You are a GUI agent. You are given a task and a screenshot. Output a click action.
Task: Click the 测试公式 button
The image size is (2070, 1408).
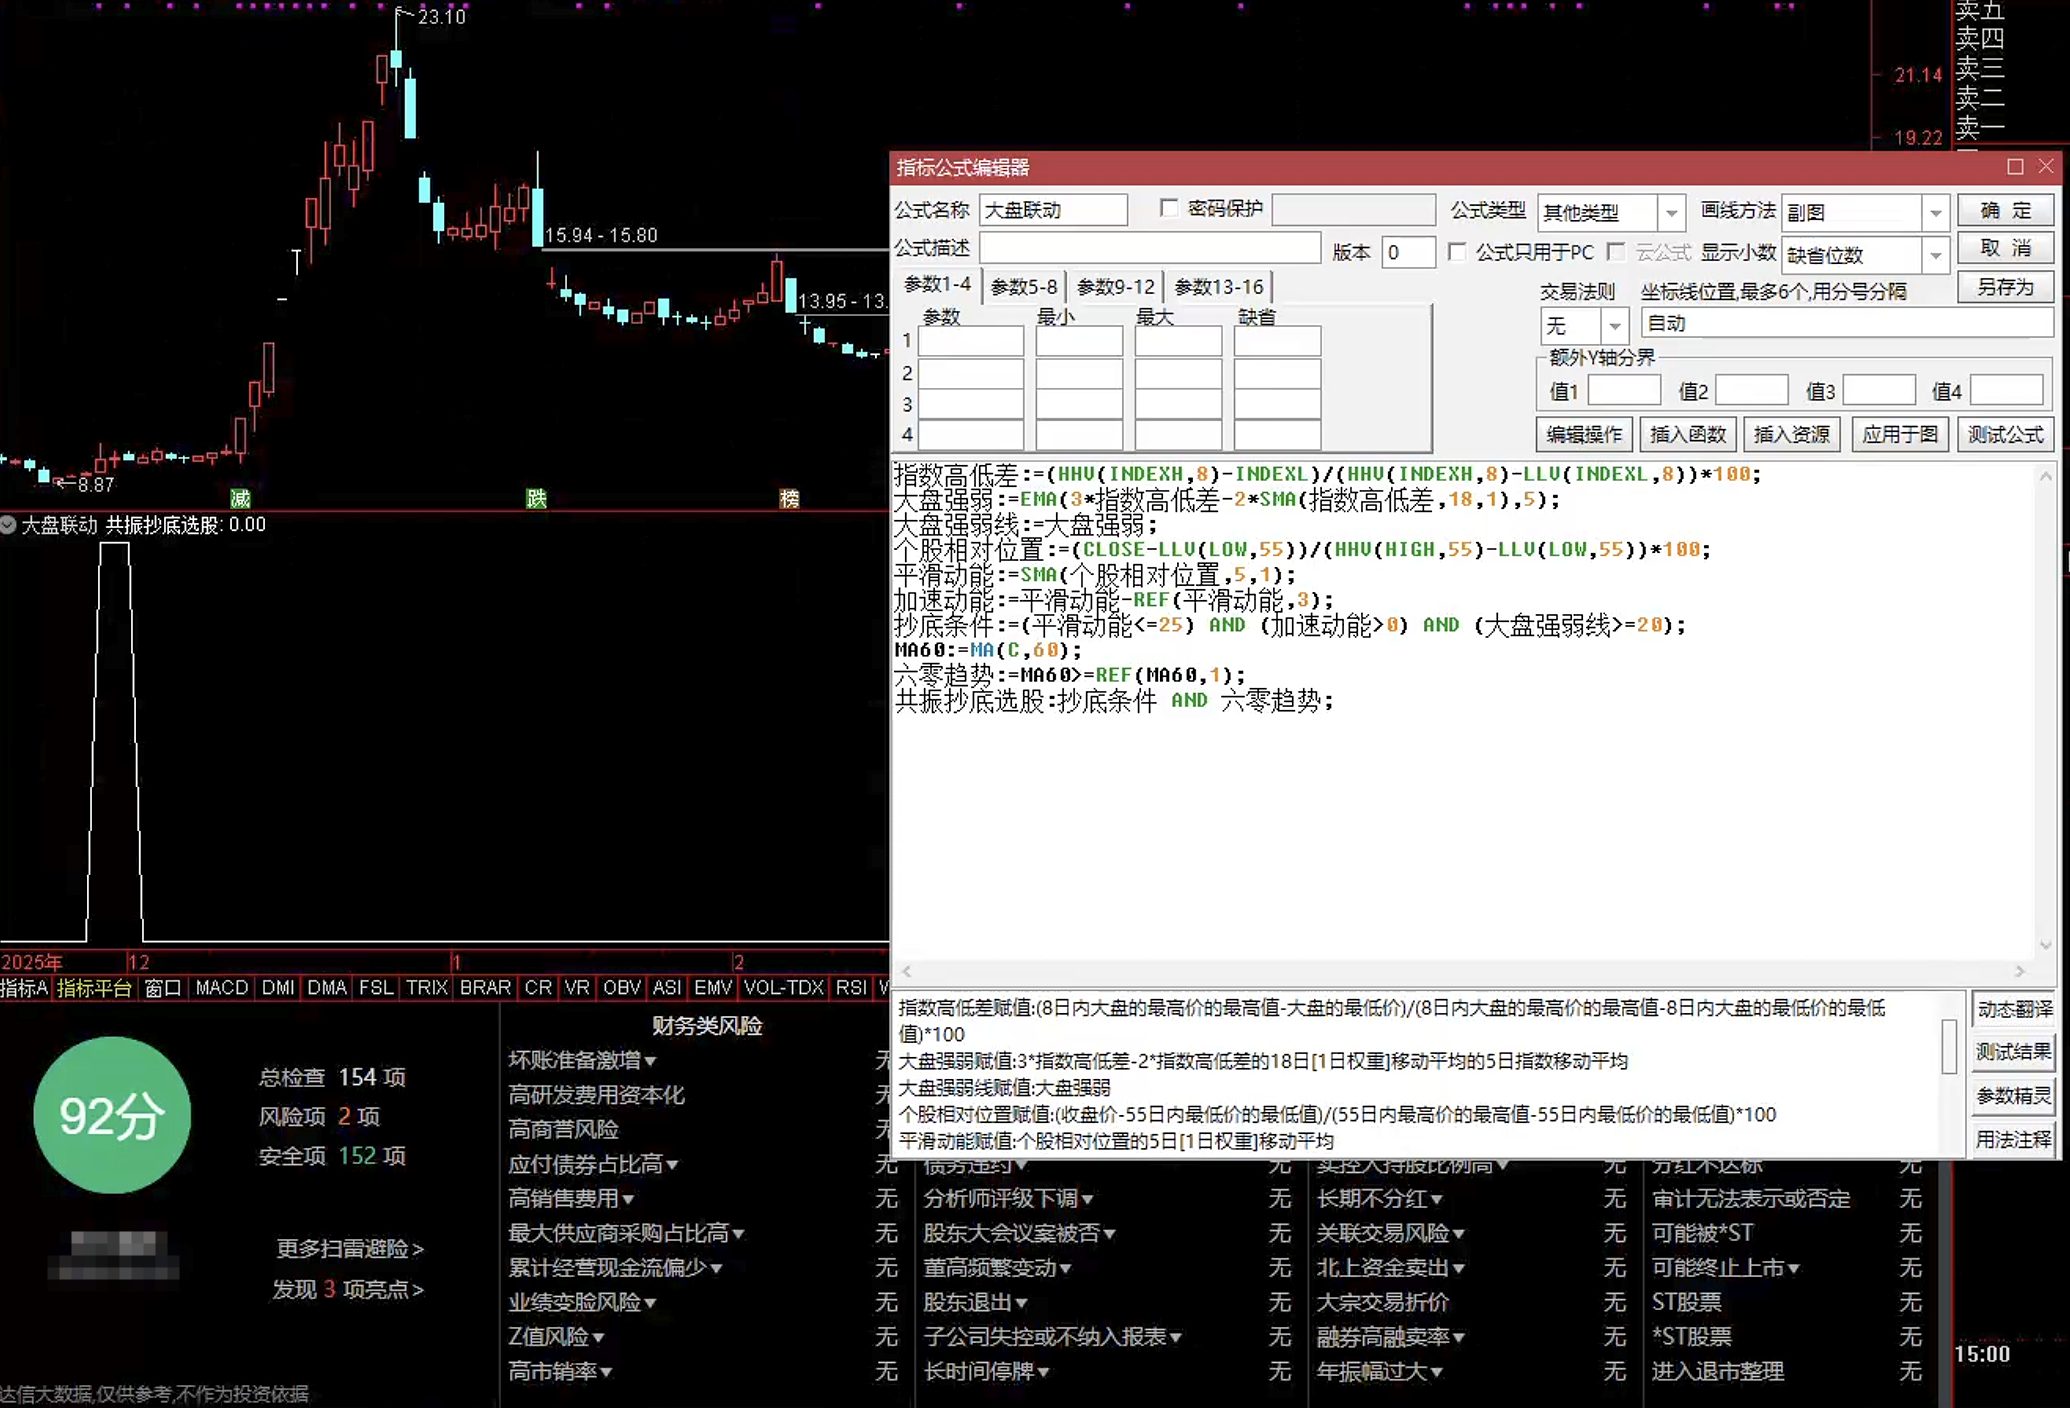click(2005, 434)
